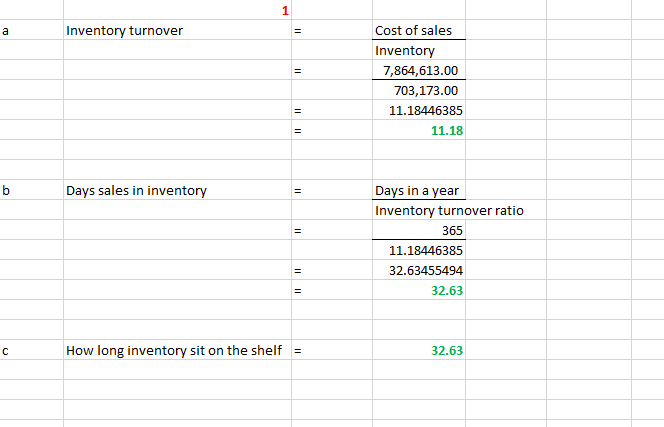Click 11.18446385 directly above green 11.18
This screenshot has width=664, height=427.
click(422, 111)
